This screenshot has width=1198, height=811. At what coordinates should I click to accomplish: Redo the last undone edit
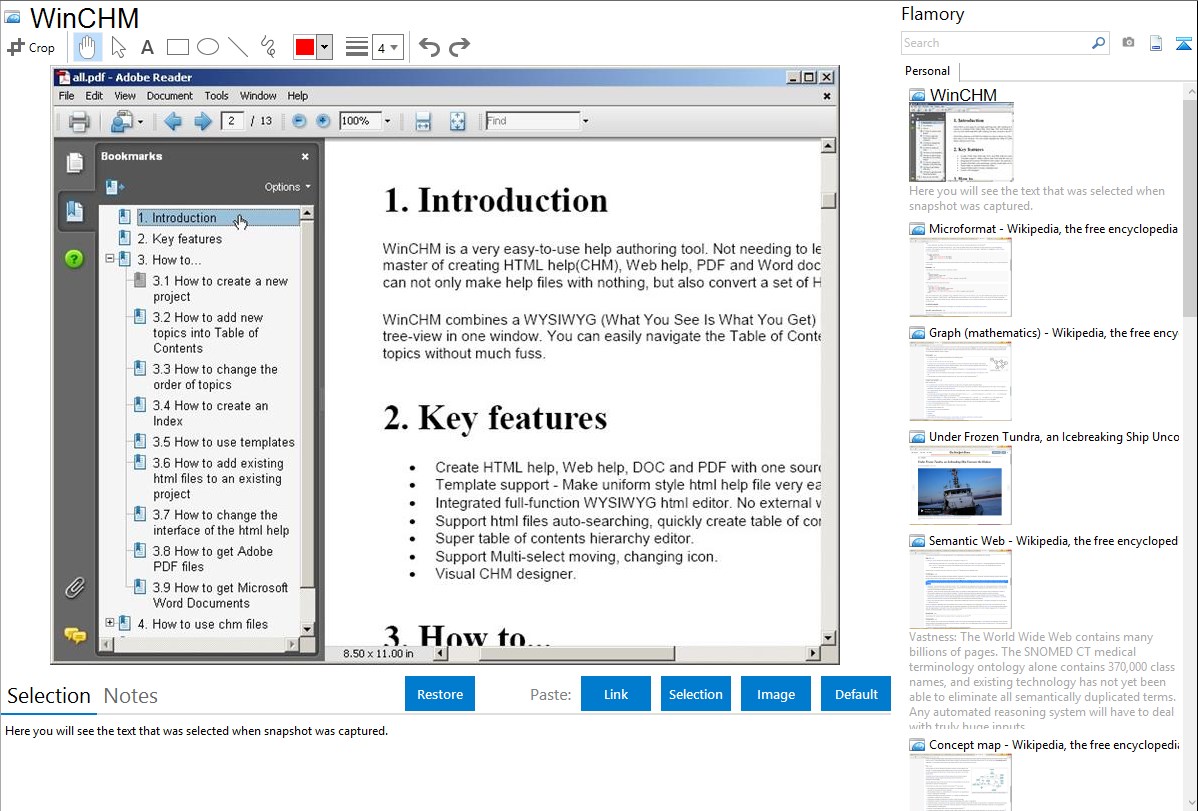pyautogui.click(x=459, y=47)
